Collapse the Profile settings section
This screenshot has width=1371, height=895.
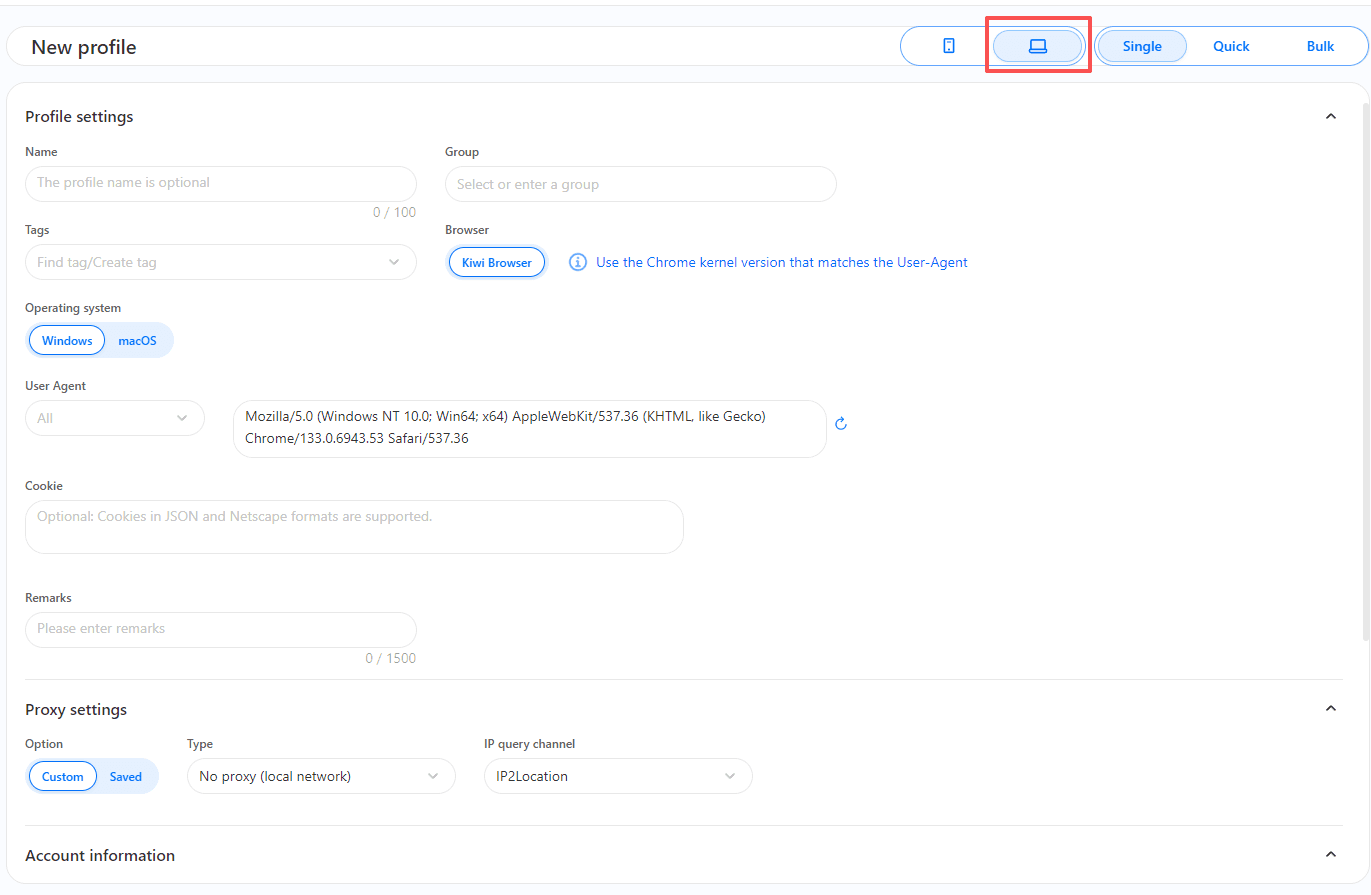coord(1330,116)
